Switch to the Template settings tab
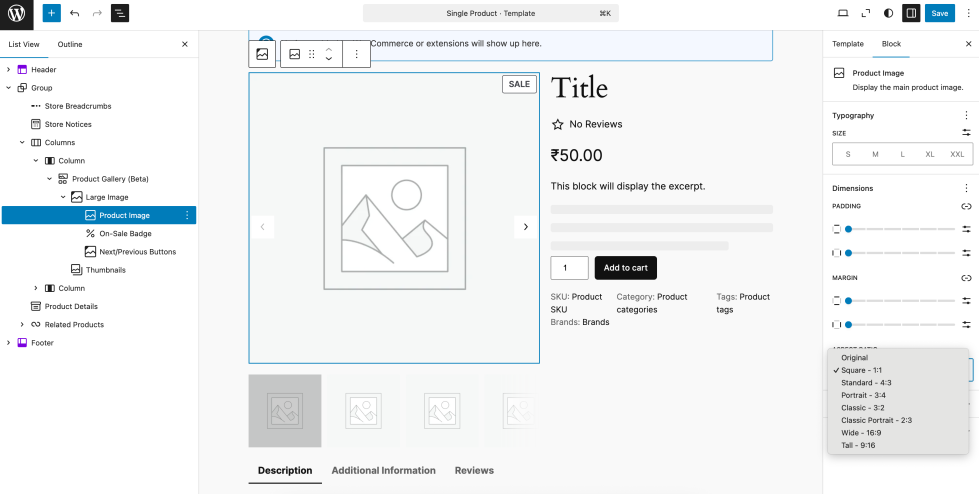Screen dimensions: 979x494 pyautogui.click(x=848, y=44)
